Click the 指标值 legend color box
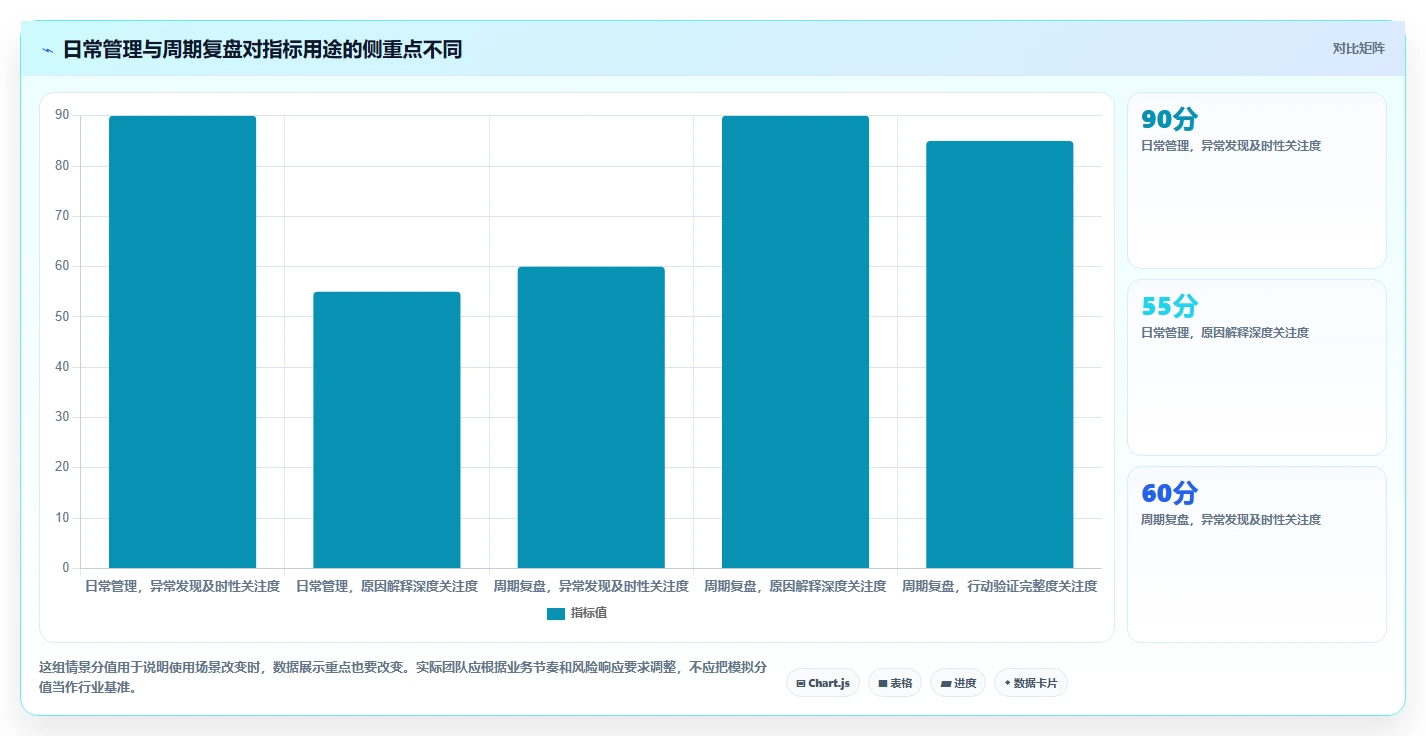The height and width of the screenshot is (736, 1426). click(556, 614)
